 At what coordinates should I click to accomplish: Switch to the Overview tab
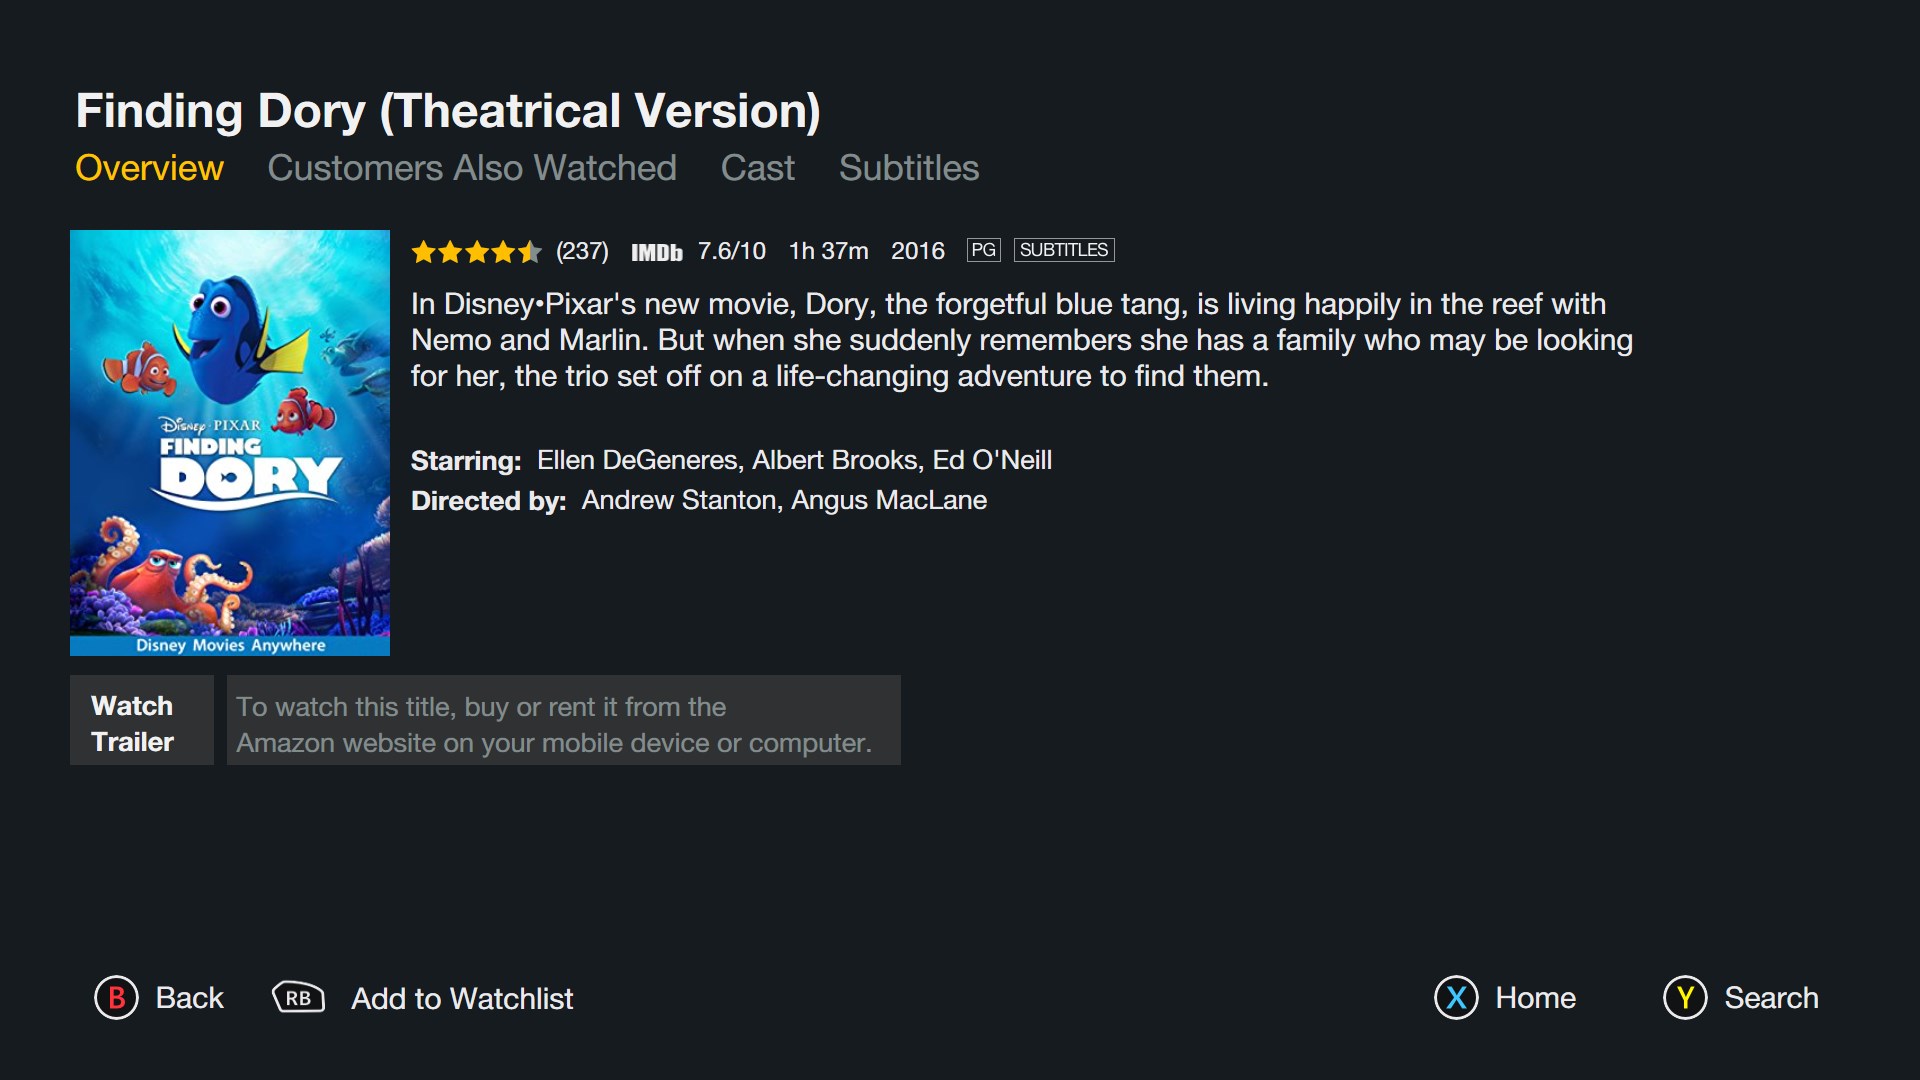[x=149, y=168]
